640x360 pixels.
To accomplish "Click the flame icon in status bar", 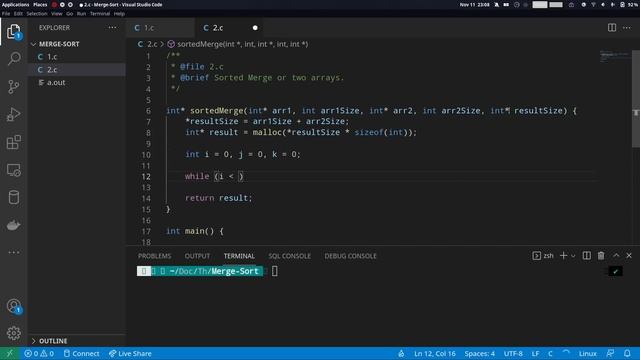I will coord(401,353).
